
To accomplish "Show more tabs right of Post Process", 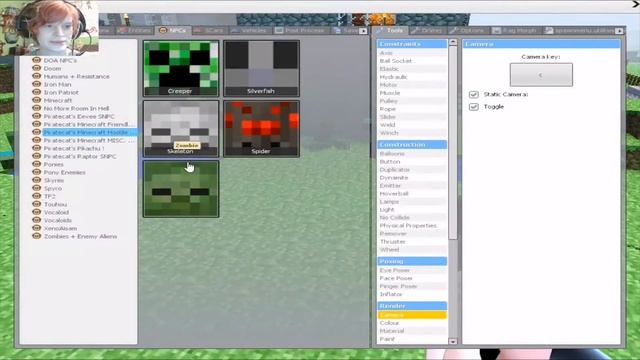I will [363, 31].
